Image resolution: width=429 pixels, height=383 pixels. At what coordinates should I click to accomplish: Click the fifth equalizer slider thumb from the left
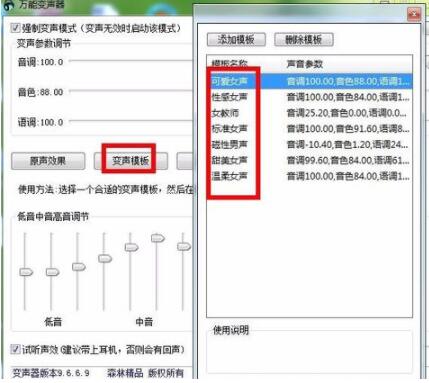(x=131, y=247)
